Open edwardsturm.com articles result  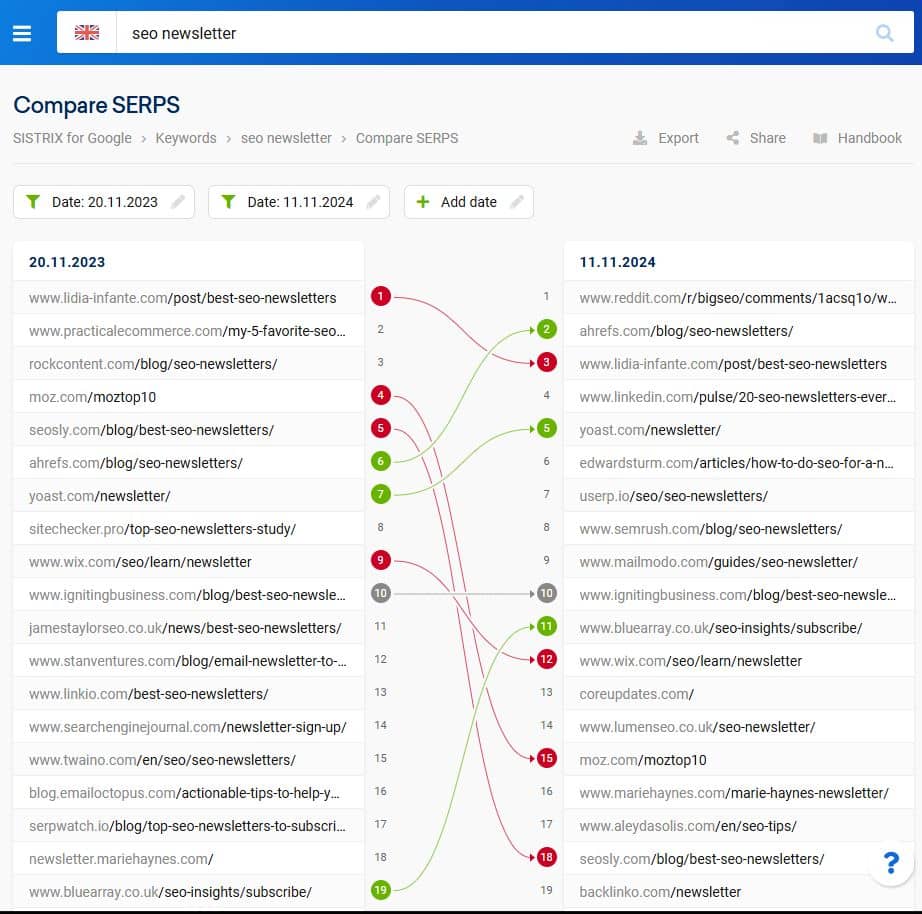[736, 463]
